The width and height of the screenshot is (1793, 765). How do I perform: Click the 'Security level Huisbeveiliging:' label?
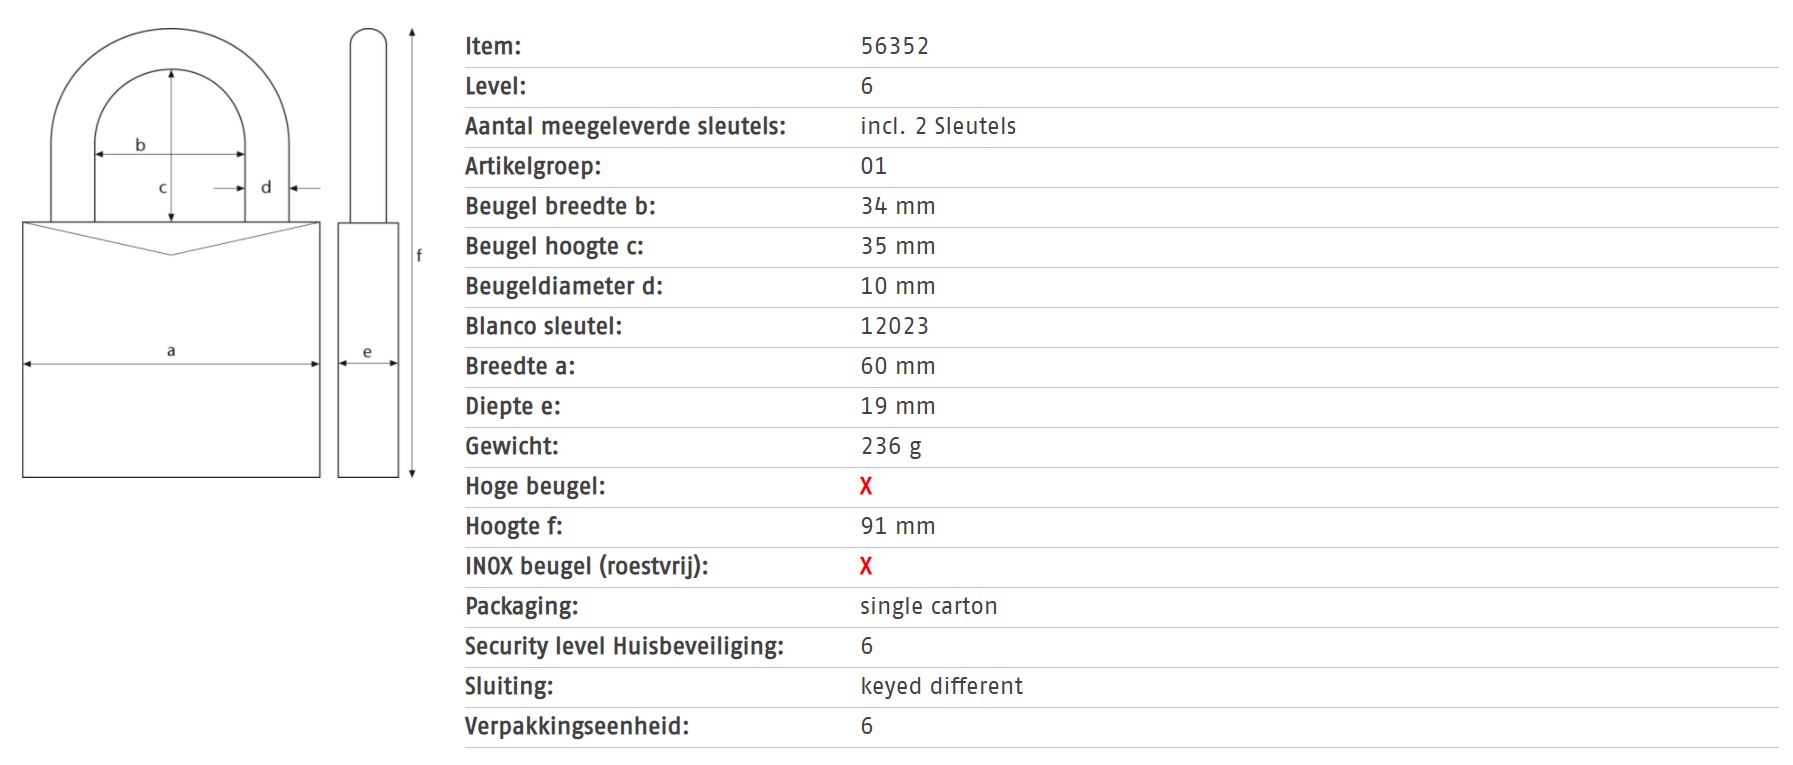point(624,646)
